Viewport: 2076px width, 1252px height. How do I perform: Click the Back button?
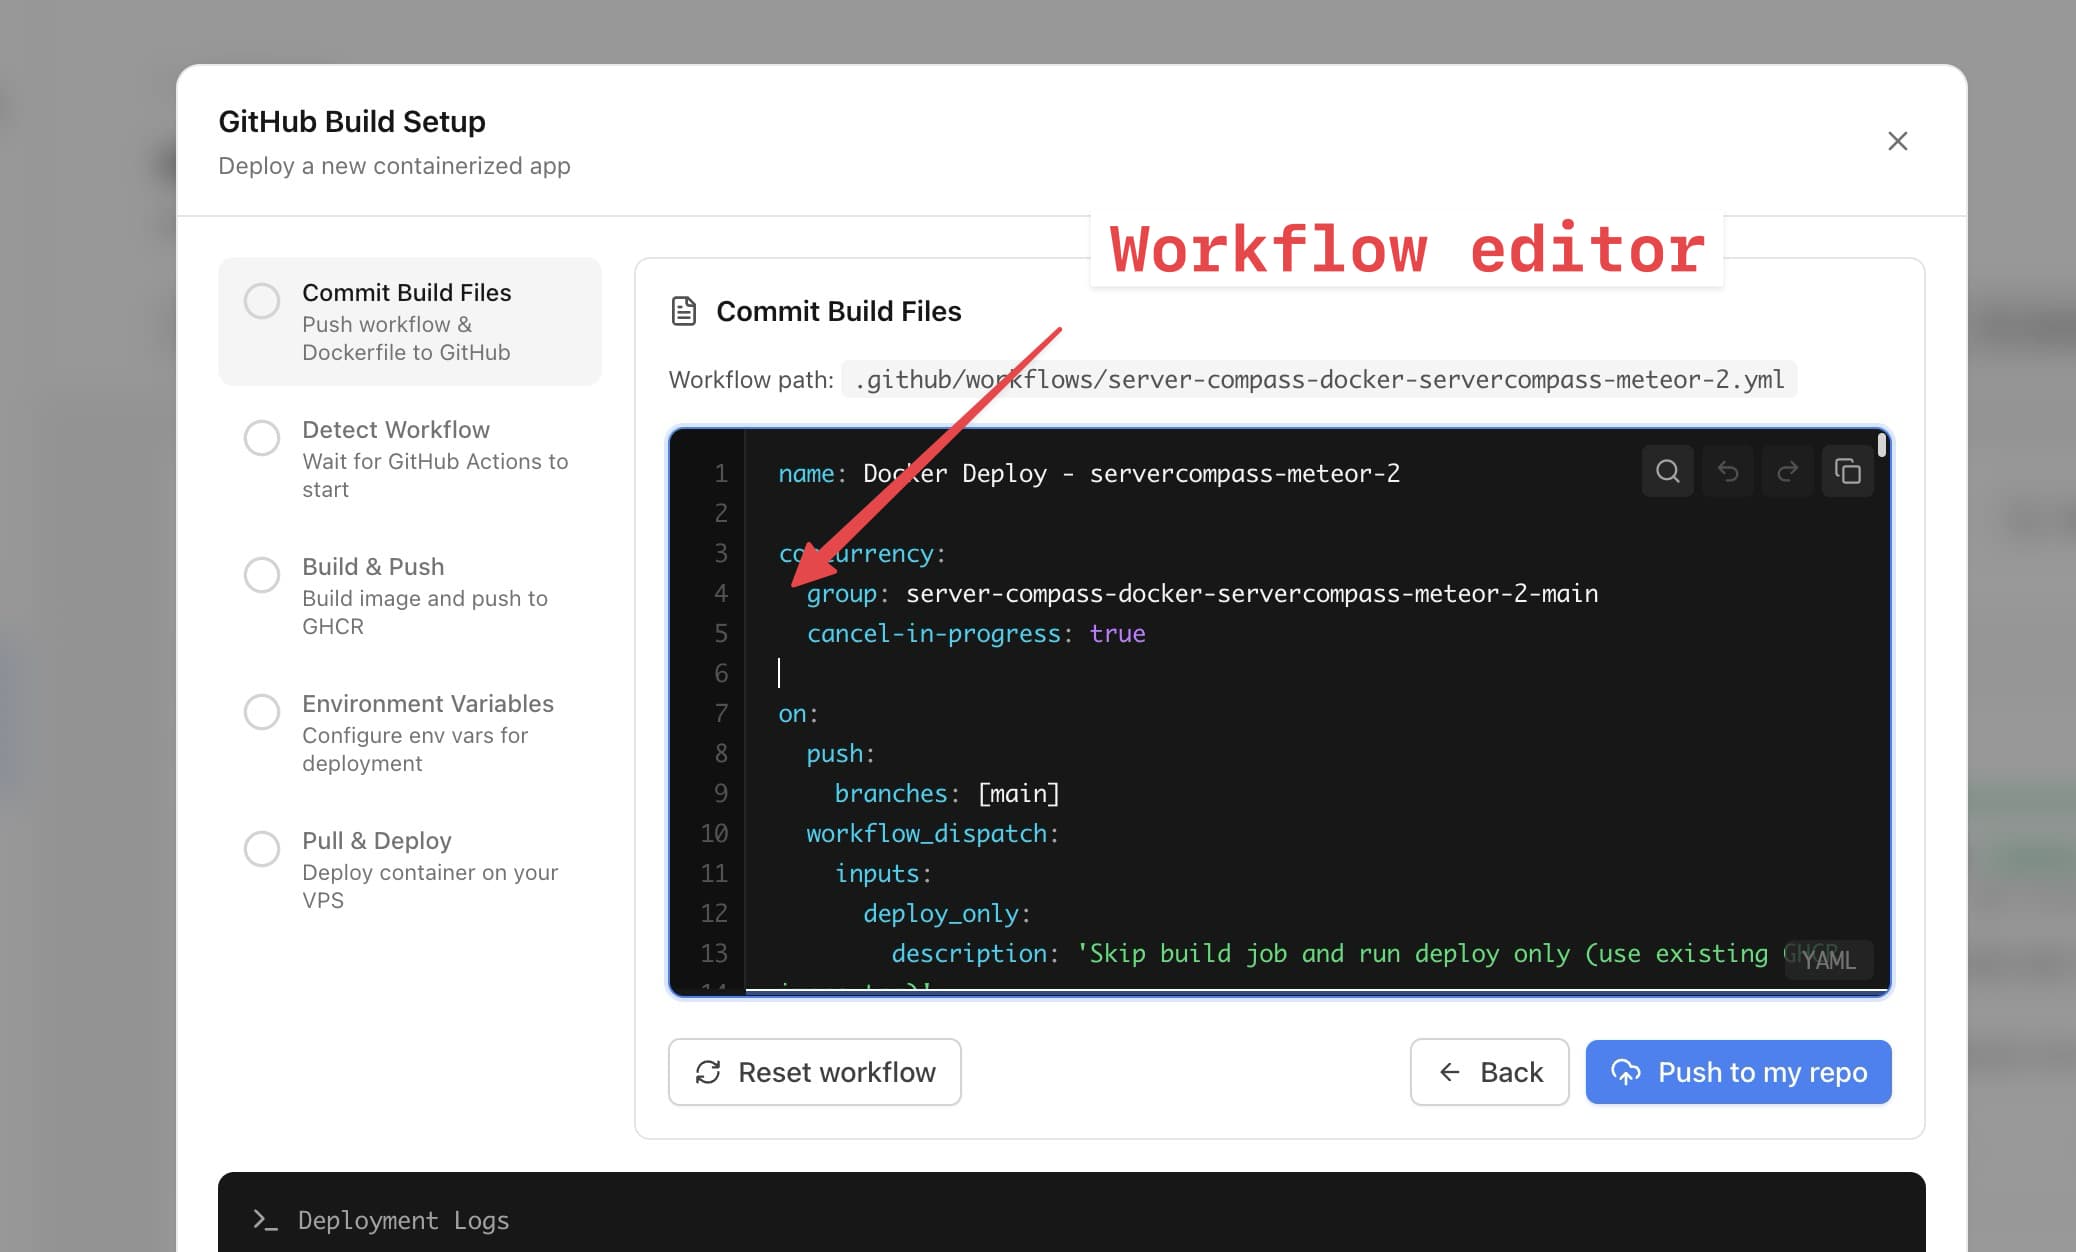pos(1489,1072)
